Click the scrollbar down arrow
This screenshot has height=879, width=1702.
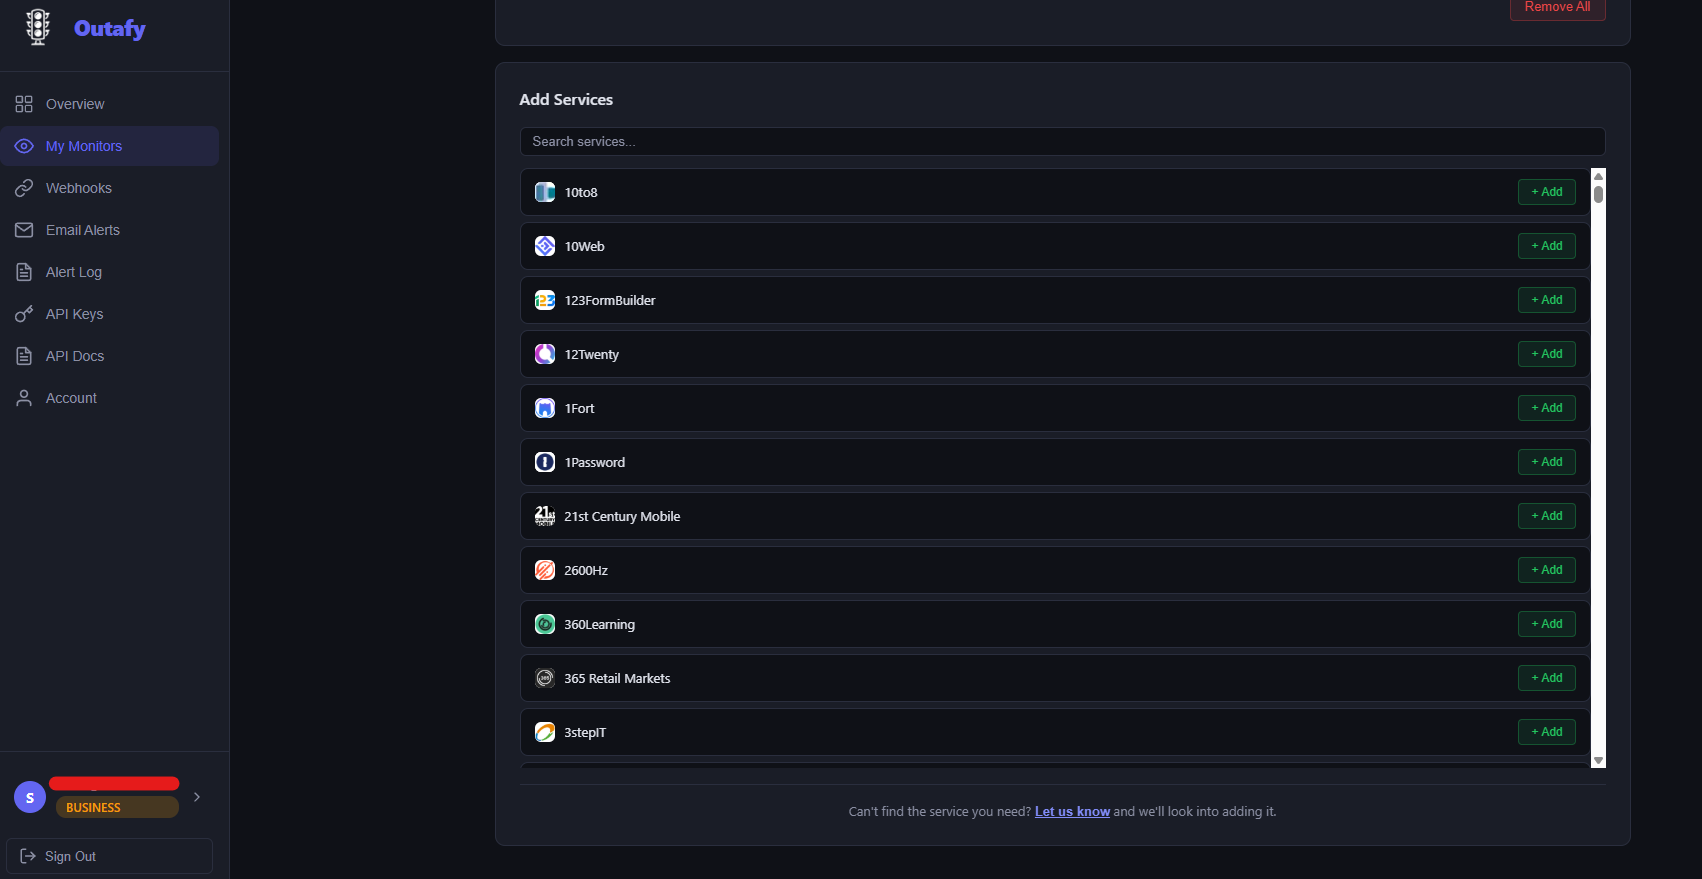click(x=1598, y=761)
